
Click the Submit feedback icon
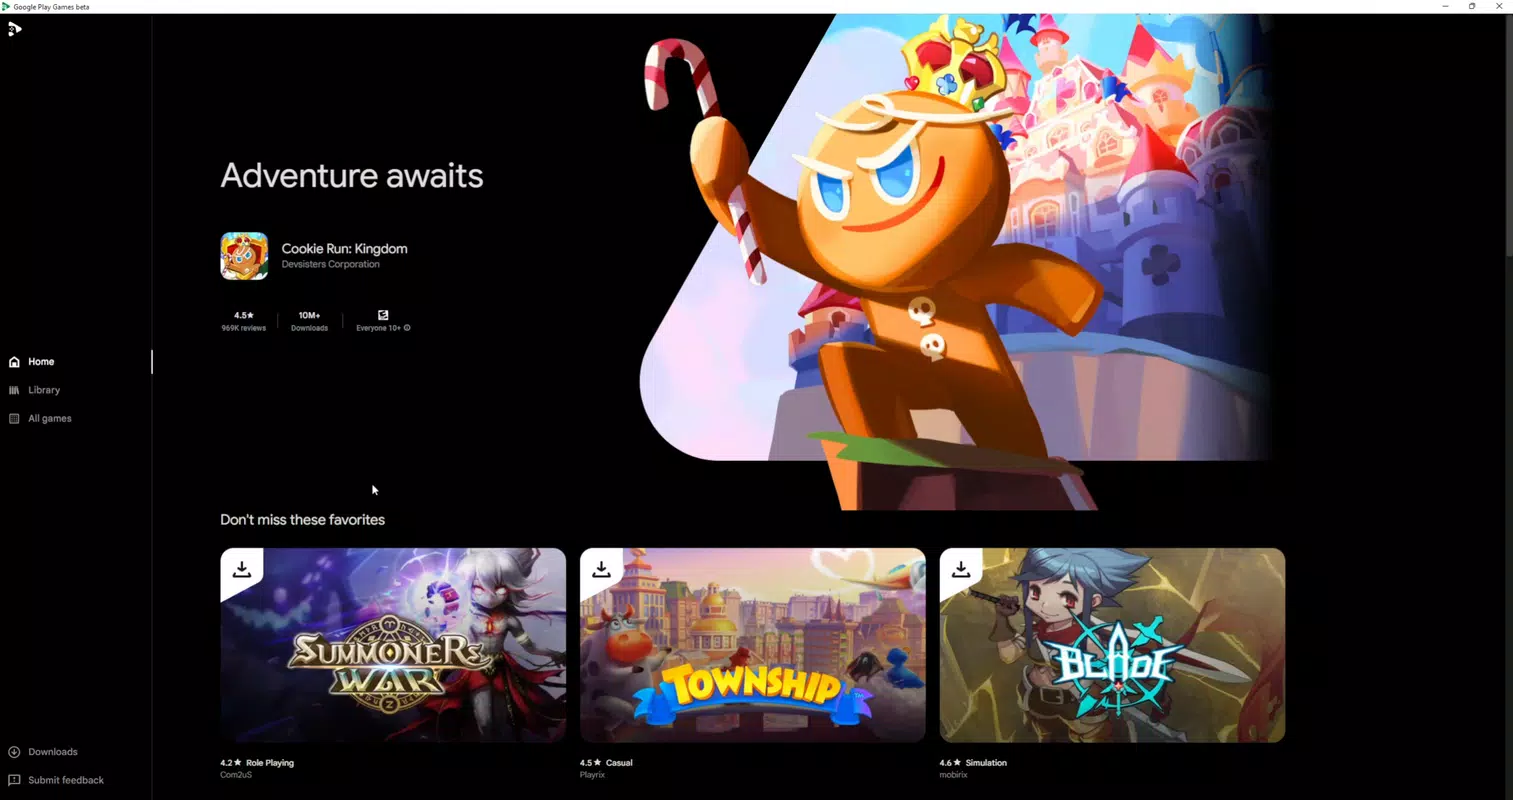pos(14,780)
